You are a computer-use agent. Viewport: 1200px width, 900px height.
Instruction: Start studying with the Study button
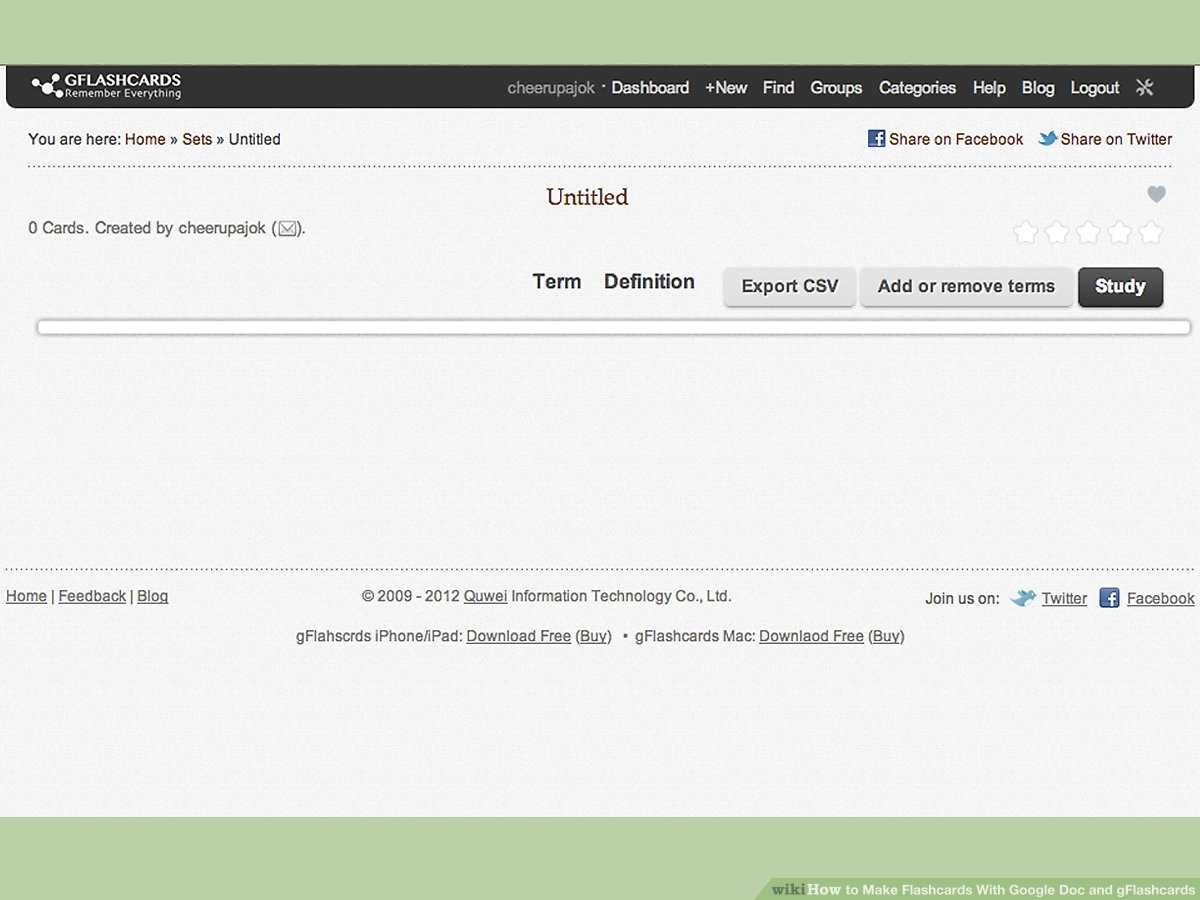point(1120,286)
